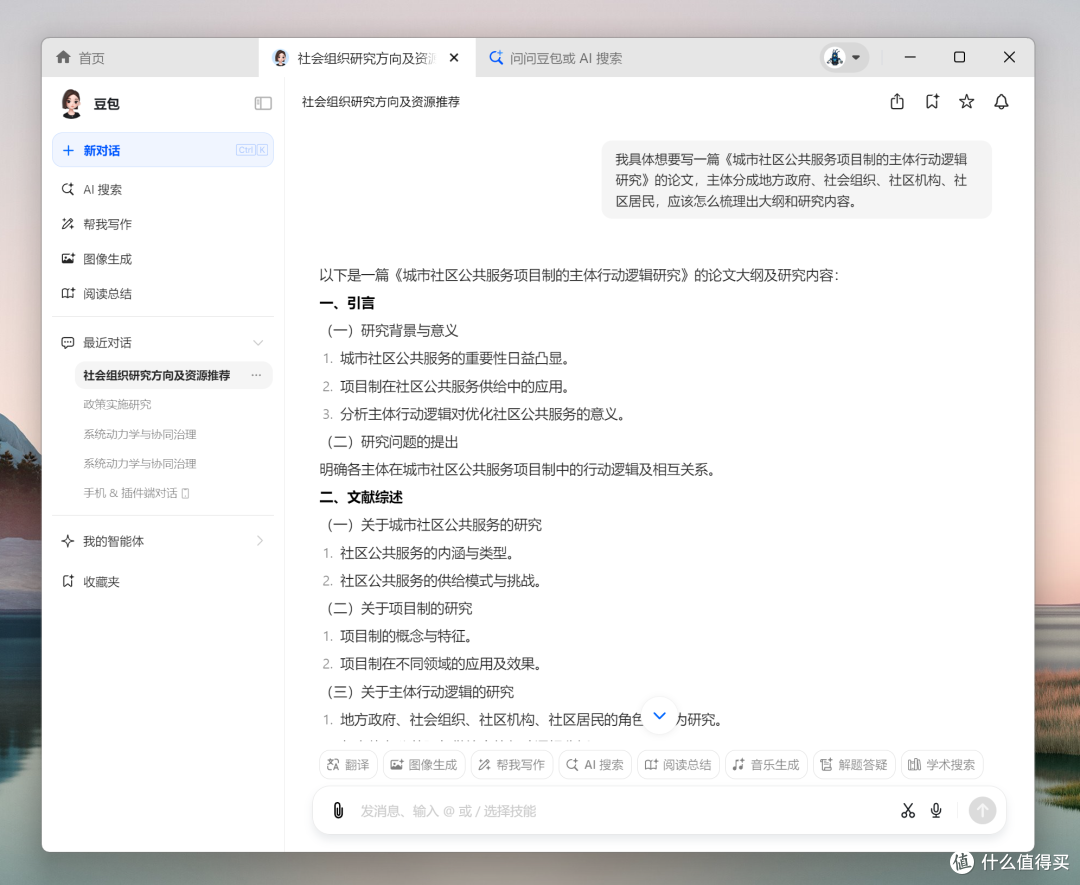The image size is (1080, 885).
Task: Open the profile avatar dropdown in title bar
Action: point(844,57)
